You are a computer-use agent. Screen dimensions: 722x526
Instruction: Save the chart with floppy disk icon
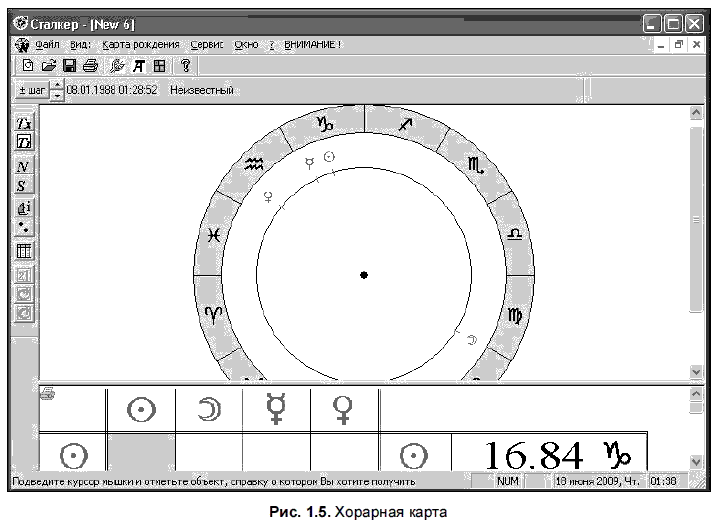click(69, 66)
